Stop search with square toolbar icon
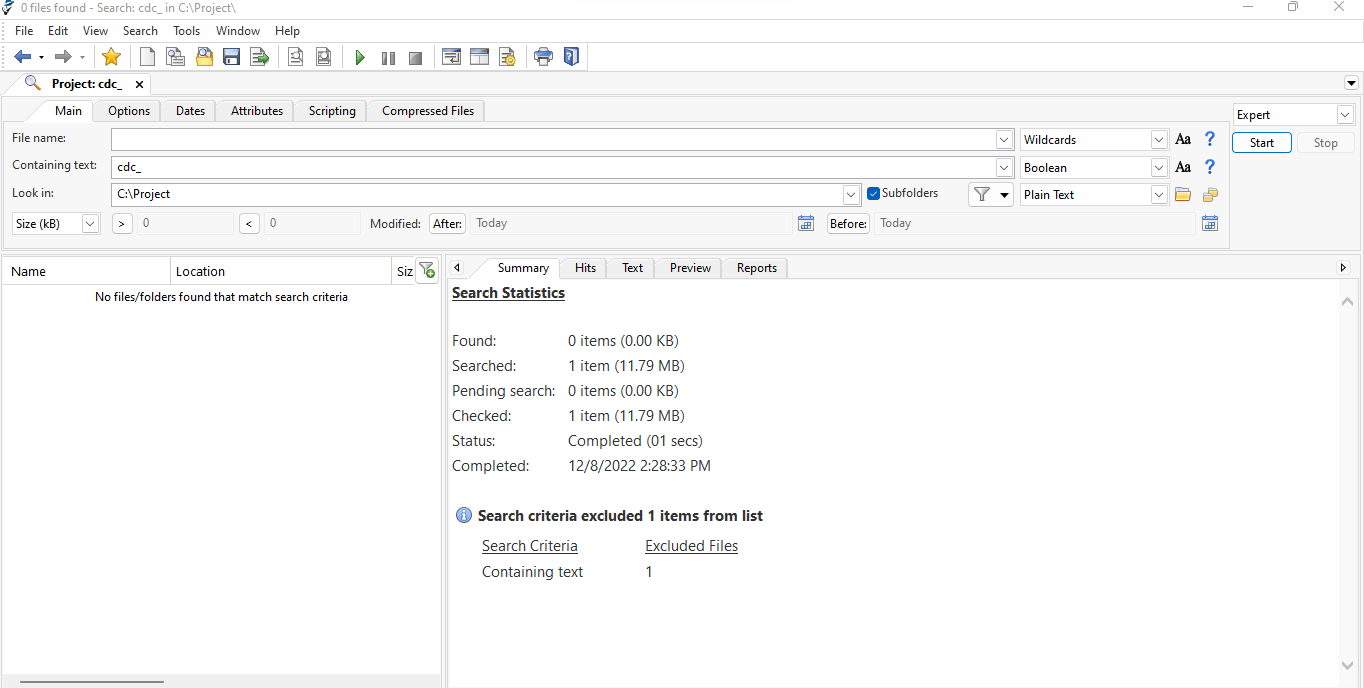This screenshot has height=688, width=1364. 415,58
